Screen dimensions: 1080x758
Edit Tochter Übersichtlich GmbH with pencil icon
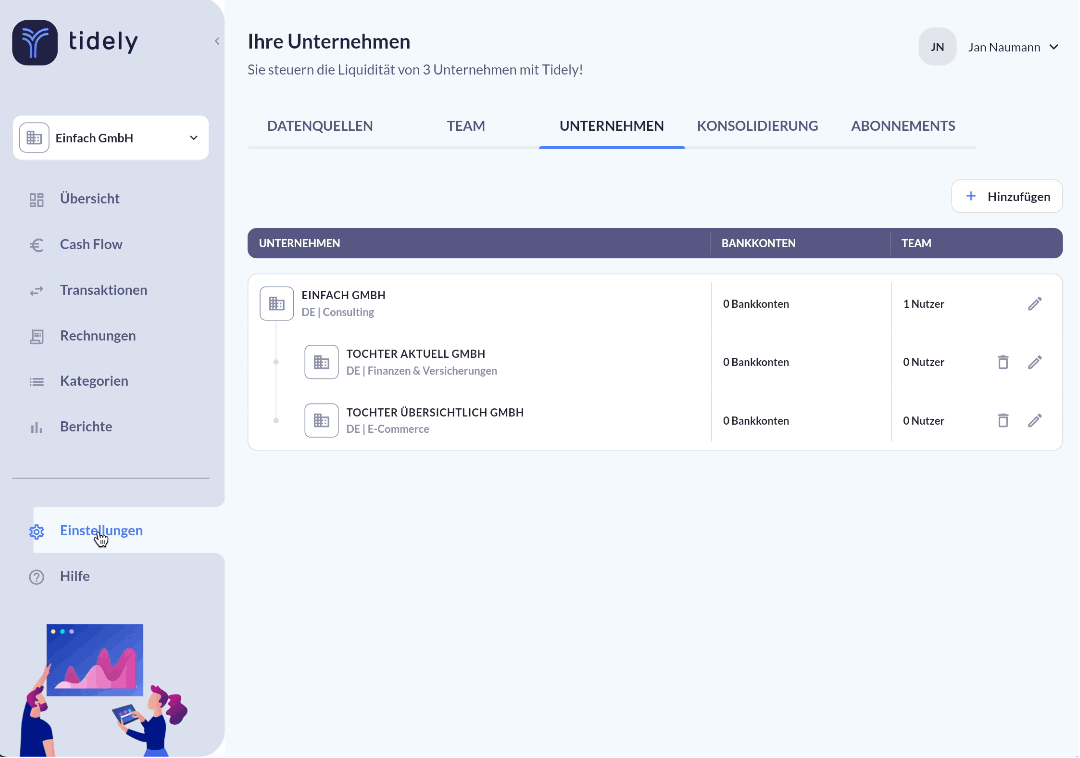click(x=1035, y=421)
